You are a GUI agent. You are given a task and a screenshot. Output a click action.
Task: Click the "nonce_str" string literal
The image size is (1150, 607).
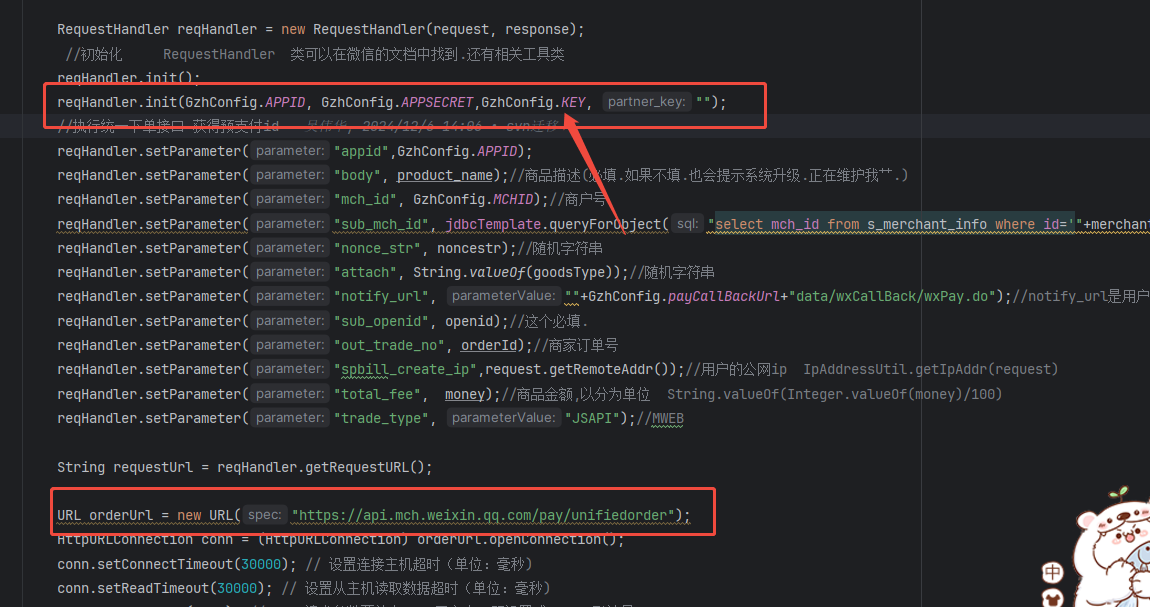(x=377, y=249)
